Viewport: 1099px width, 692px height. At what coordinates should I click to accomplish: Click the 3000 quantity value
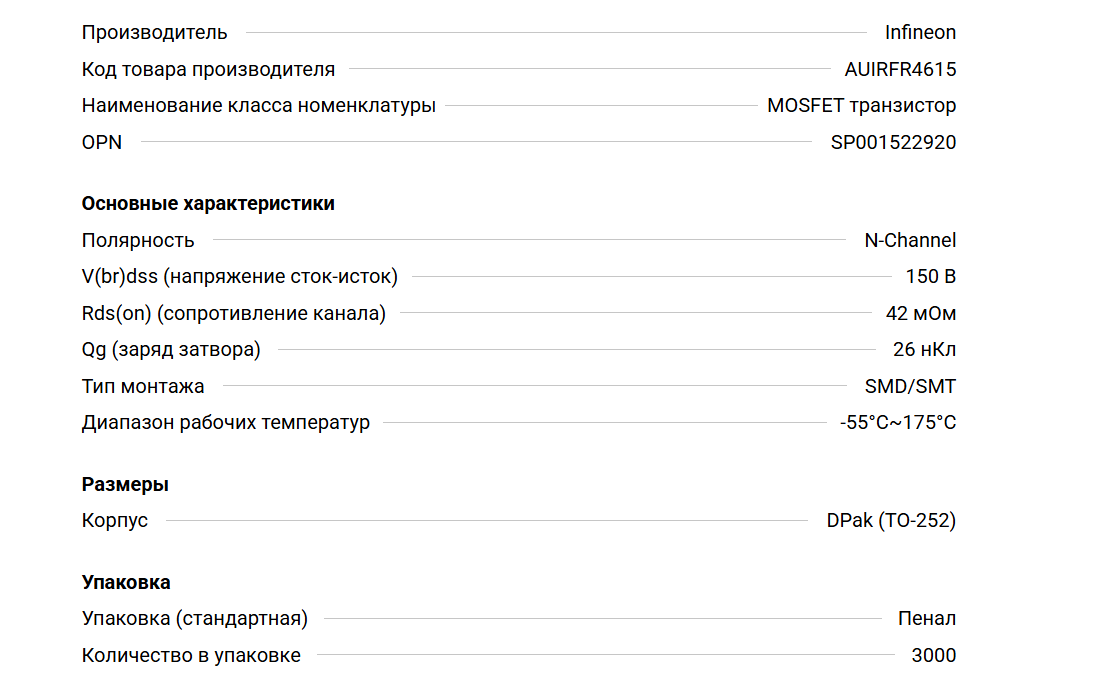[934, 655]
